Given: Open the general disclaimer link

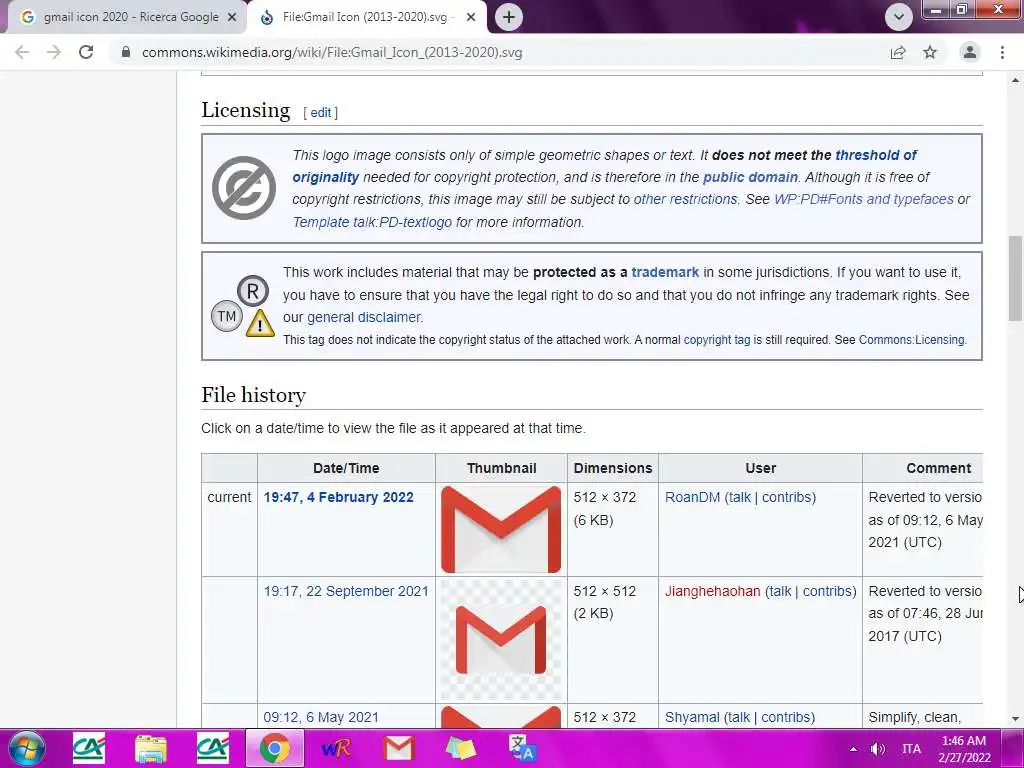Looking at the screenshot, I should tap(364, 317).
